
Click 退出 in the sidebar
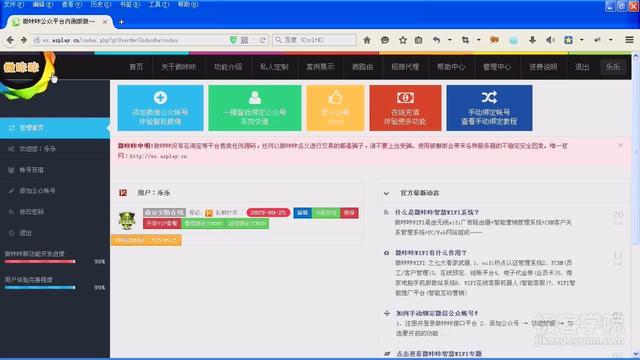(x=55, y=233)
